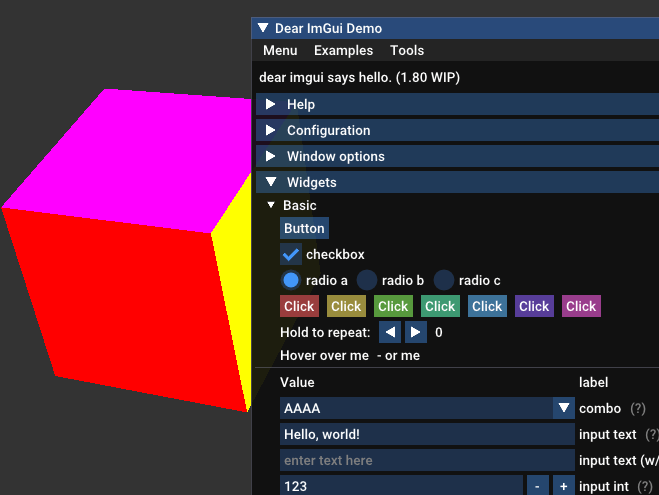The width and height of the screenshot is (659, 495).
Task: Focus the input int field showing 123
Action: point(401,485)
